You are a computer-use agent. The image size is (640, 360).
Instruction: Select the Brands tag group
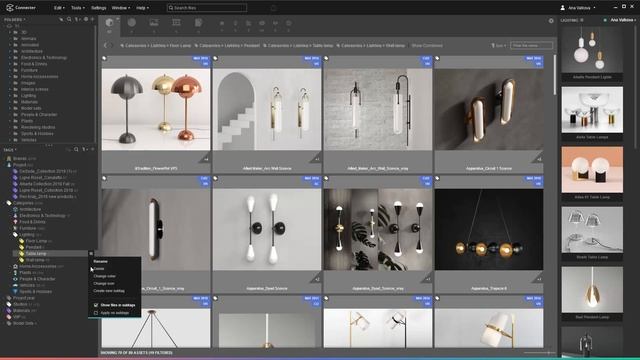tap(20, 158)
